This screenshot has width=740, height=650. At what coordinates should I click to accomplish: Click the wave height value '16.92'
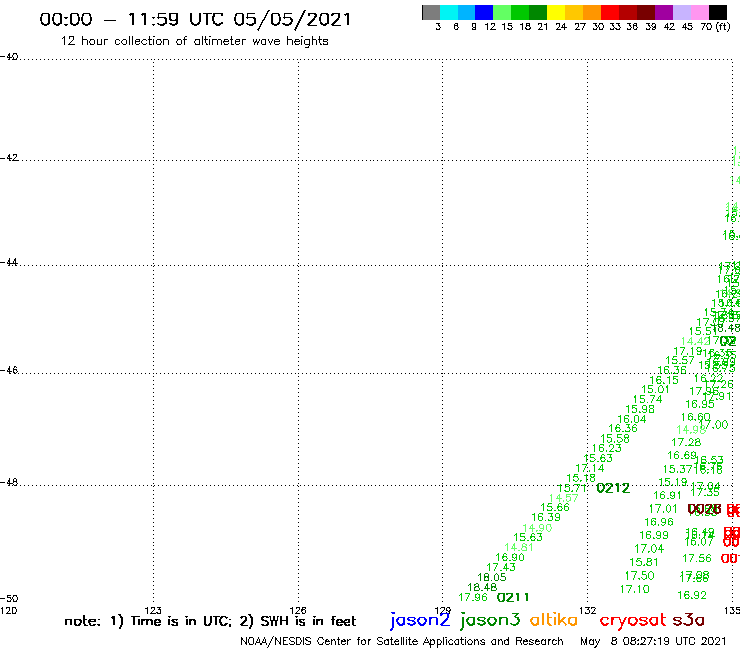point(692,595)
